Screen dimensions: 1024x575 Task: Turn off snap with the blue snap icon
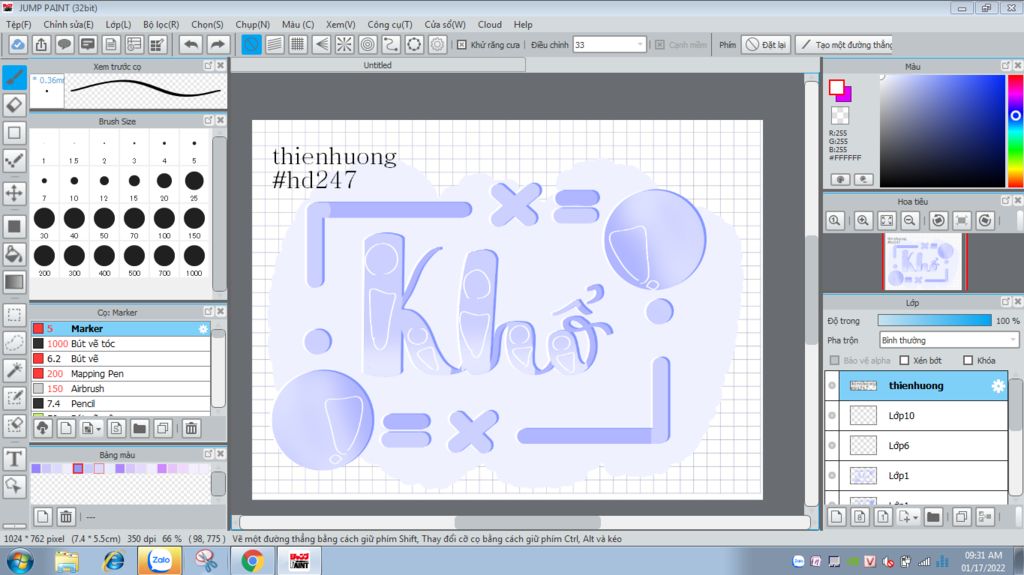251,44
